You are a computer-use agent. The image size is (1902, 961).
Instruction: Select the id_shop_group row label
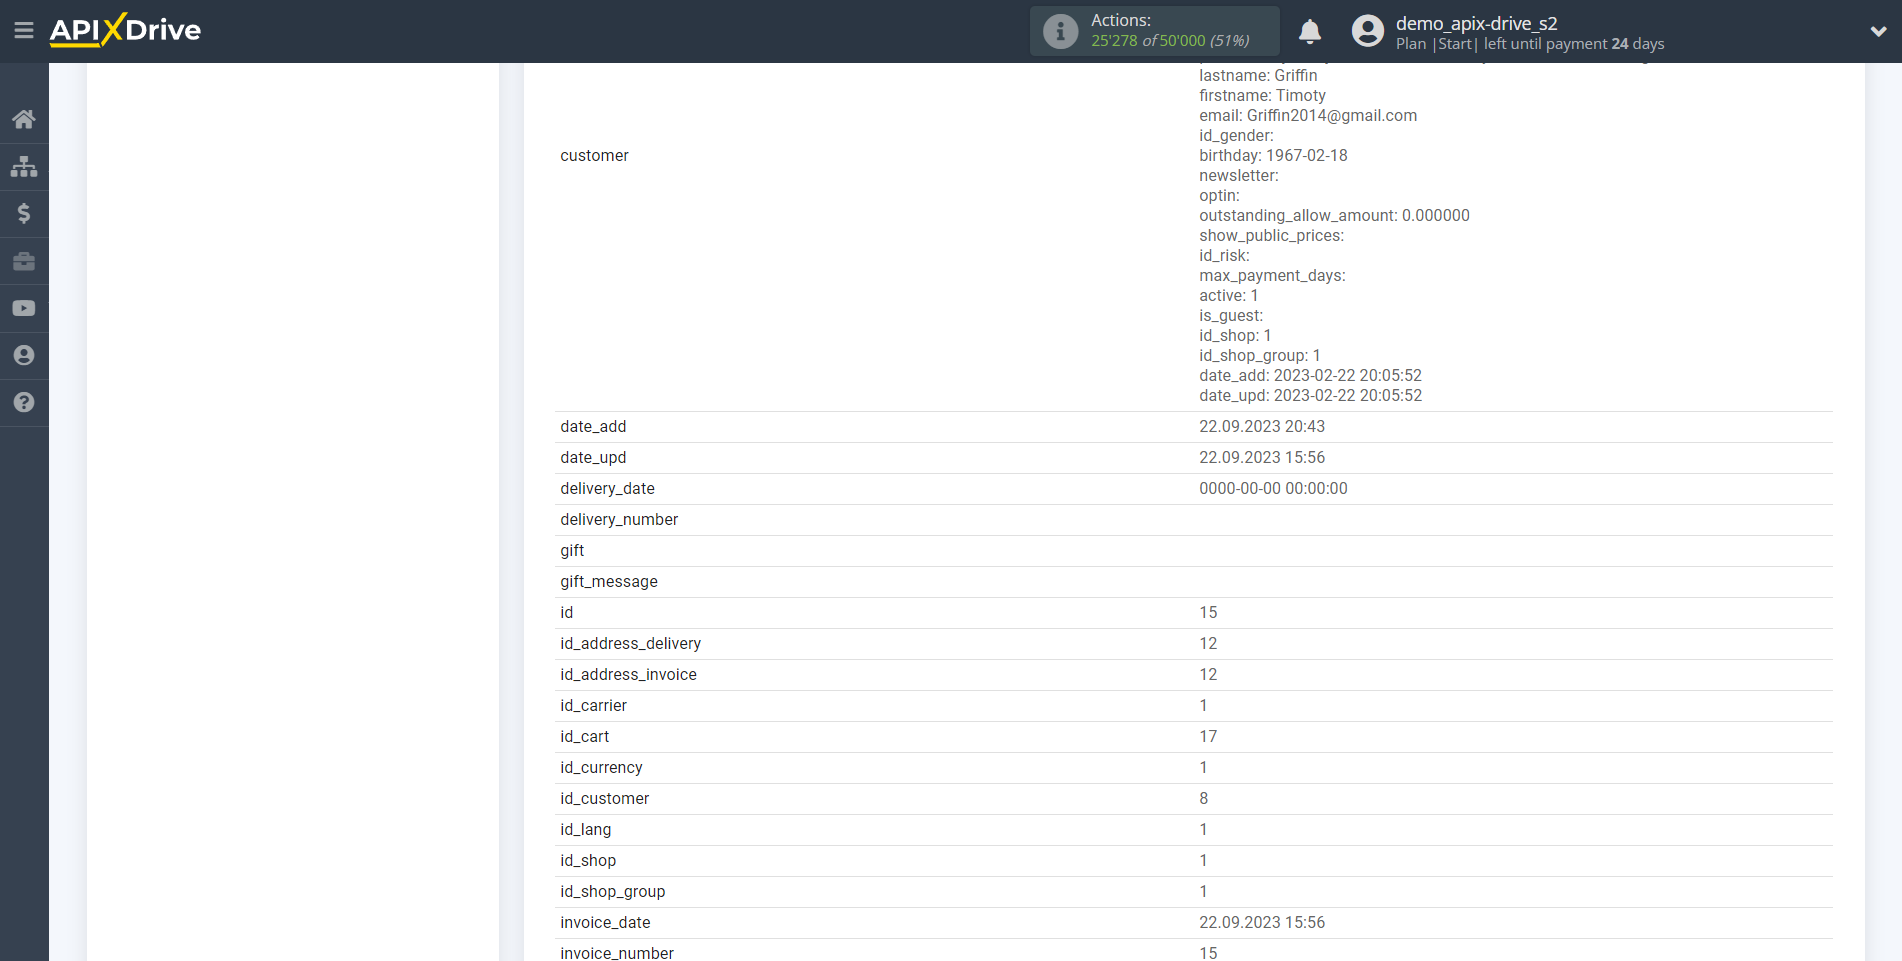(612, 891)
